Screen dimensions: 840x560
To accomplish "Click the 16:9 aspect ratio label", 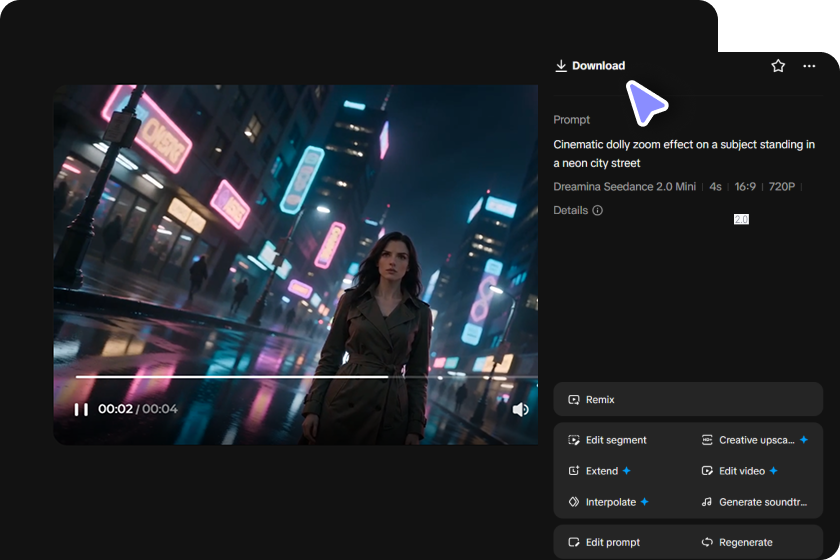I will [x=745, y=186].
